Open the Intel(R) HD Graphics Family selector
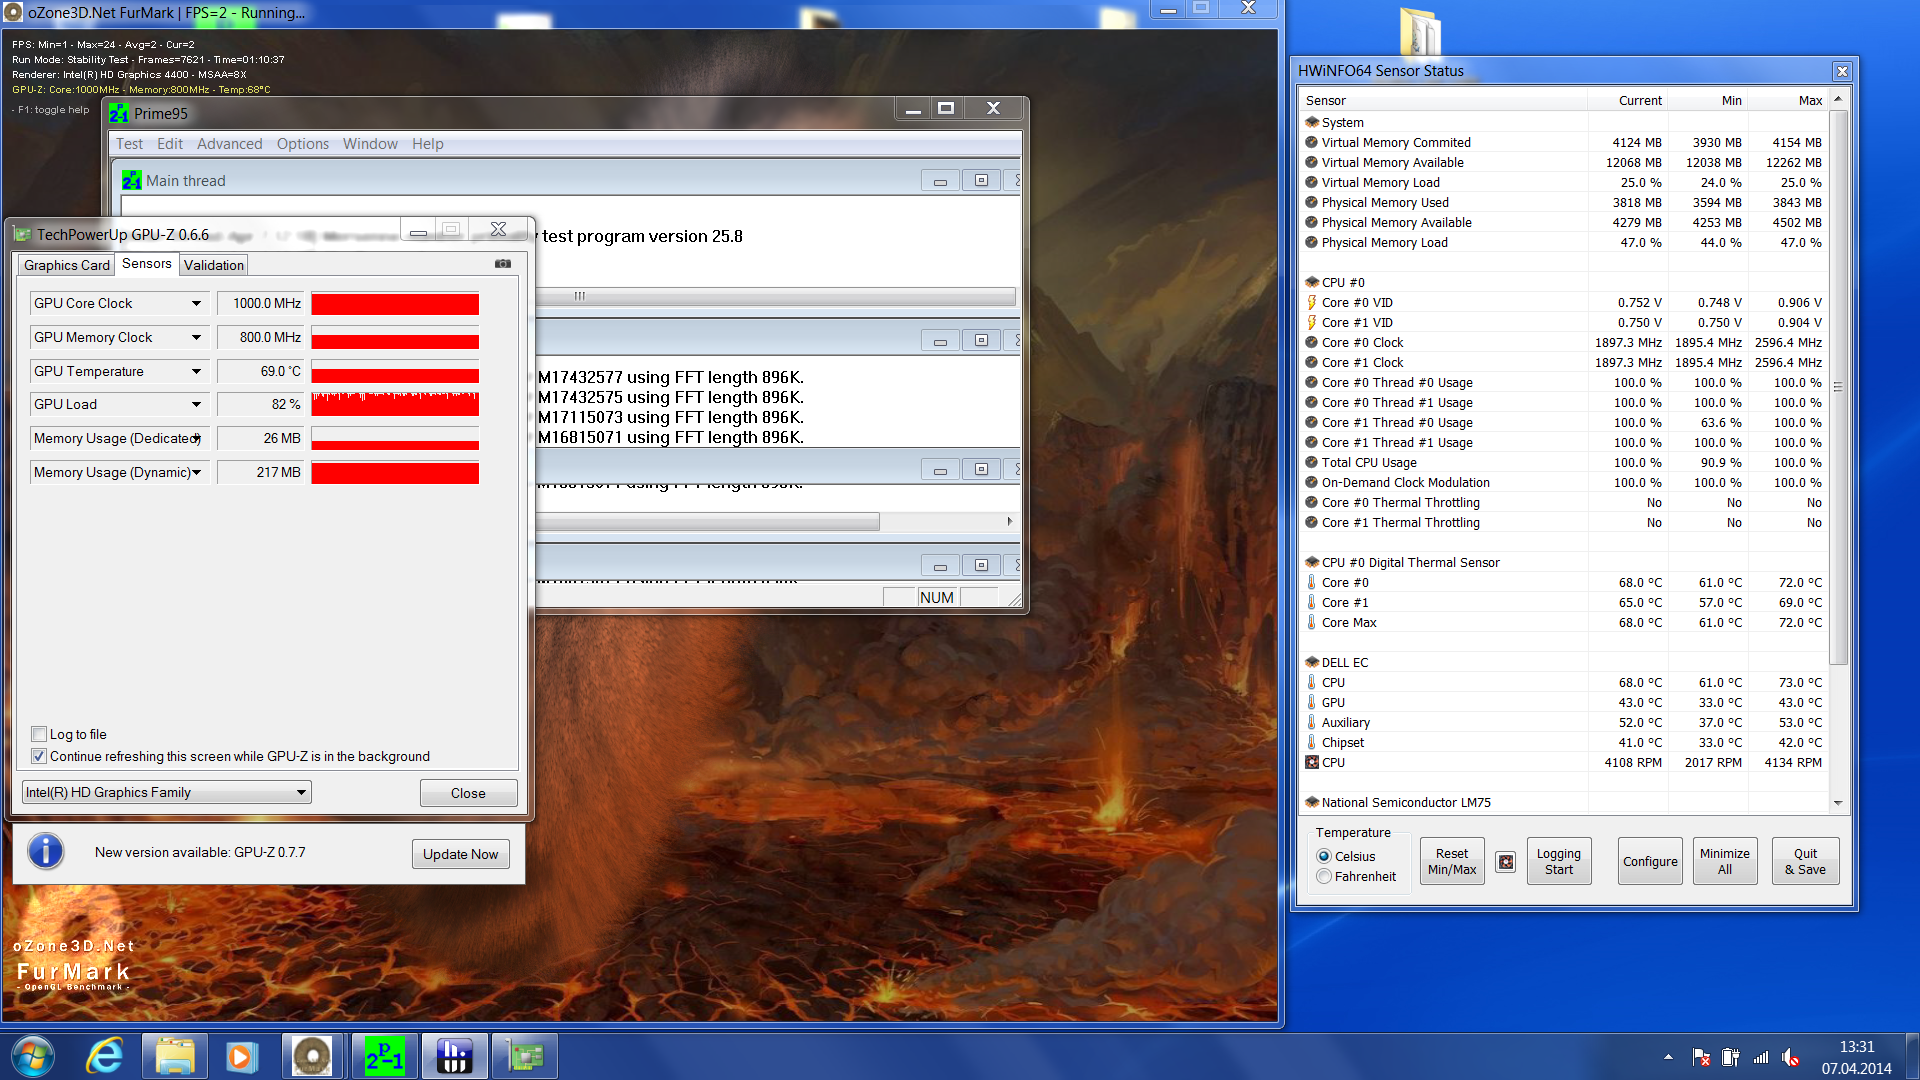 point(167,792)
